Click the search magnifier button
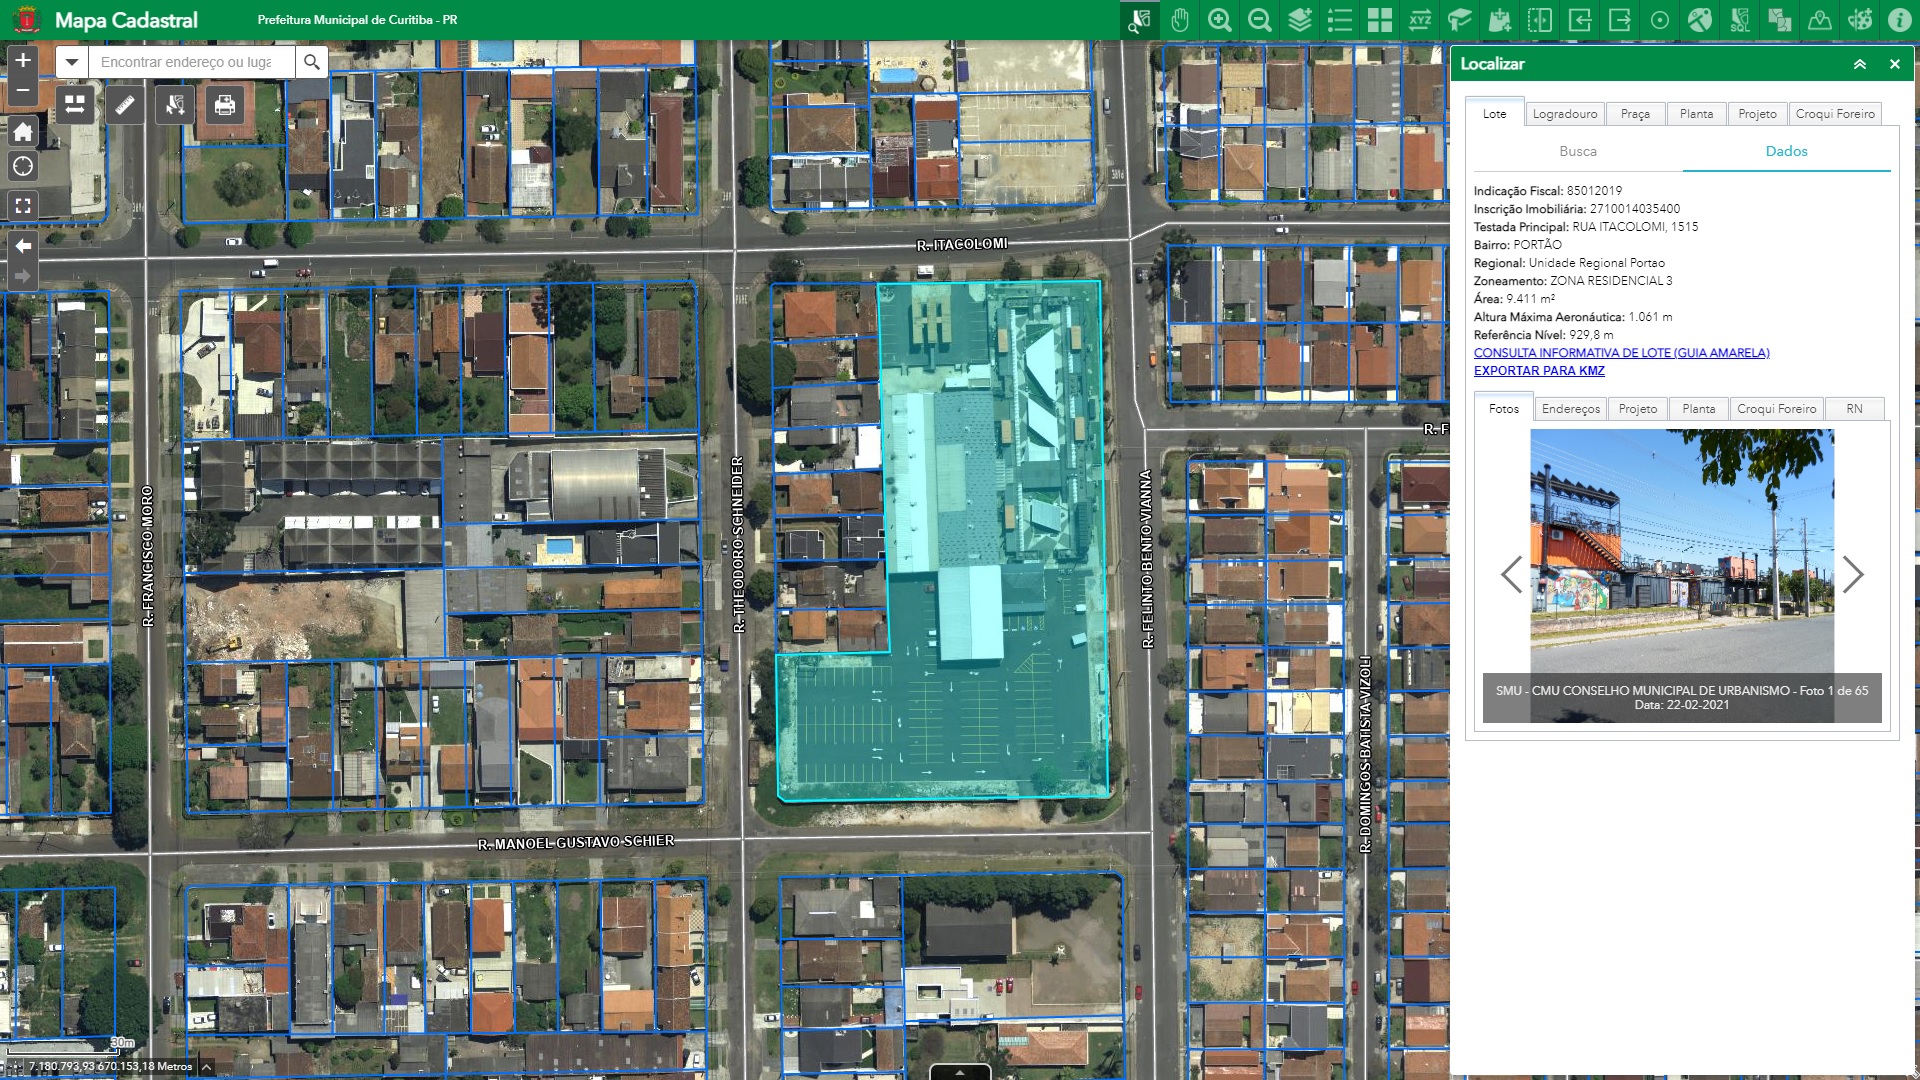This screenshot has width=1920, height=1080. coord(312,62)
